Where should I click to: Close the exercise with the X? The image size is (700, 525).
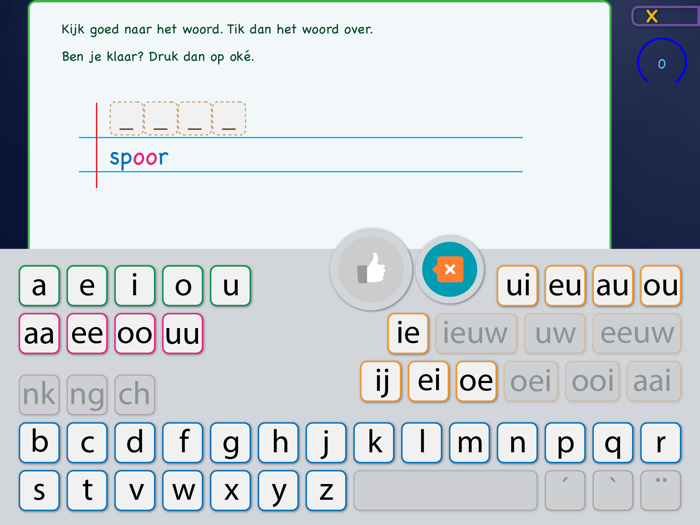(652, 17)
